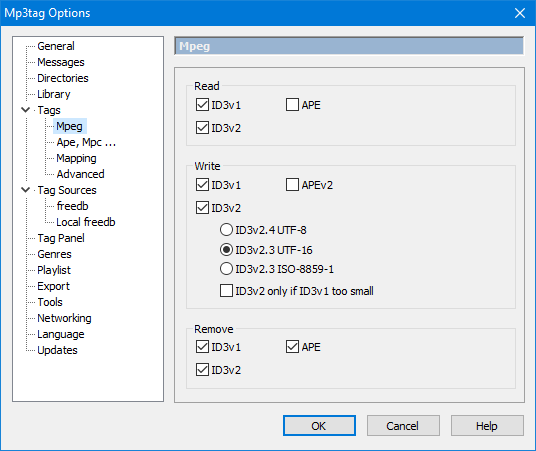536x451 pixels.
Task: Go to the freedb tag source
Action: pyautogui.click(x=72, y=206)
